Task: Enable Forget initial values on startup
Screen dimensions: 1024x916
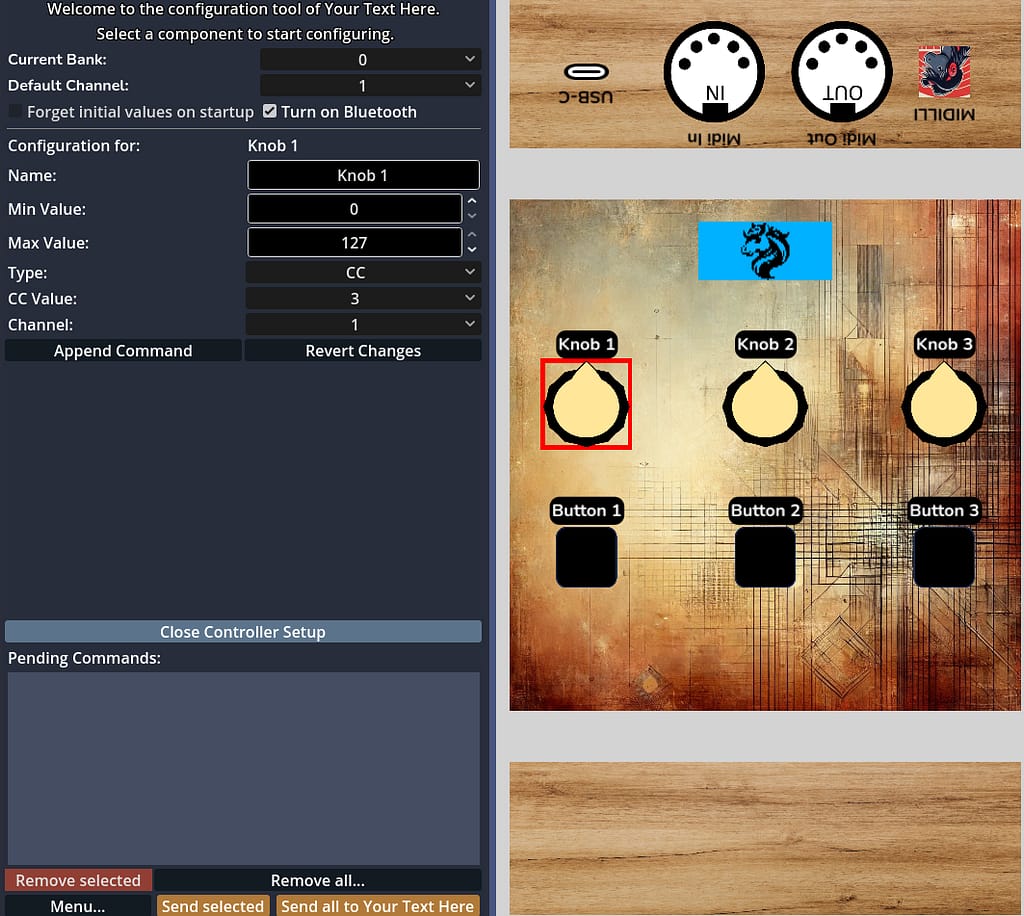Action: point(16,112)
